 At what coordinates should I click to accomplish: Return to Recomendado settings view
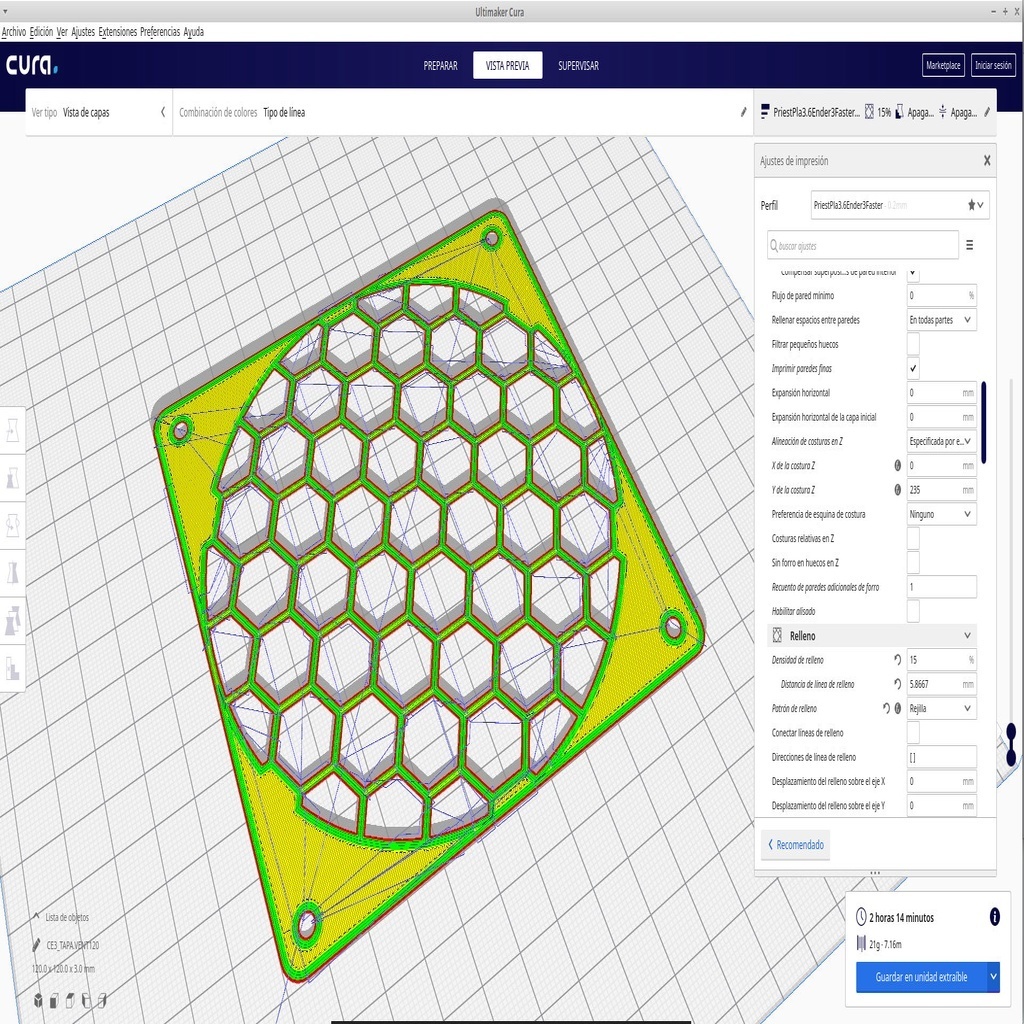coord(796,845)
